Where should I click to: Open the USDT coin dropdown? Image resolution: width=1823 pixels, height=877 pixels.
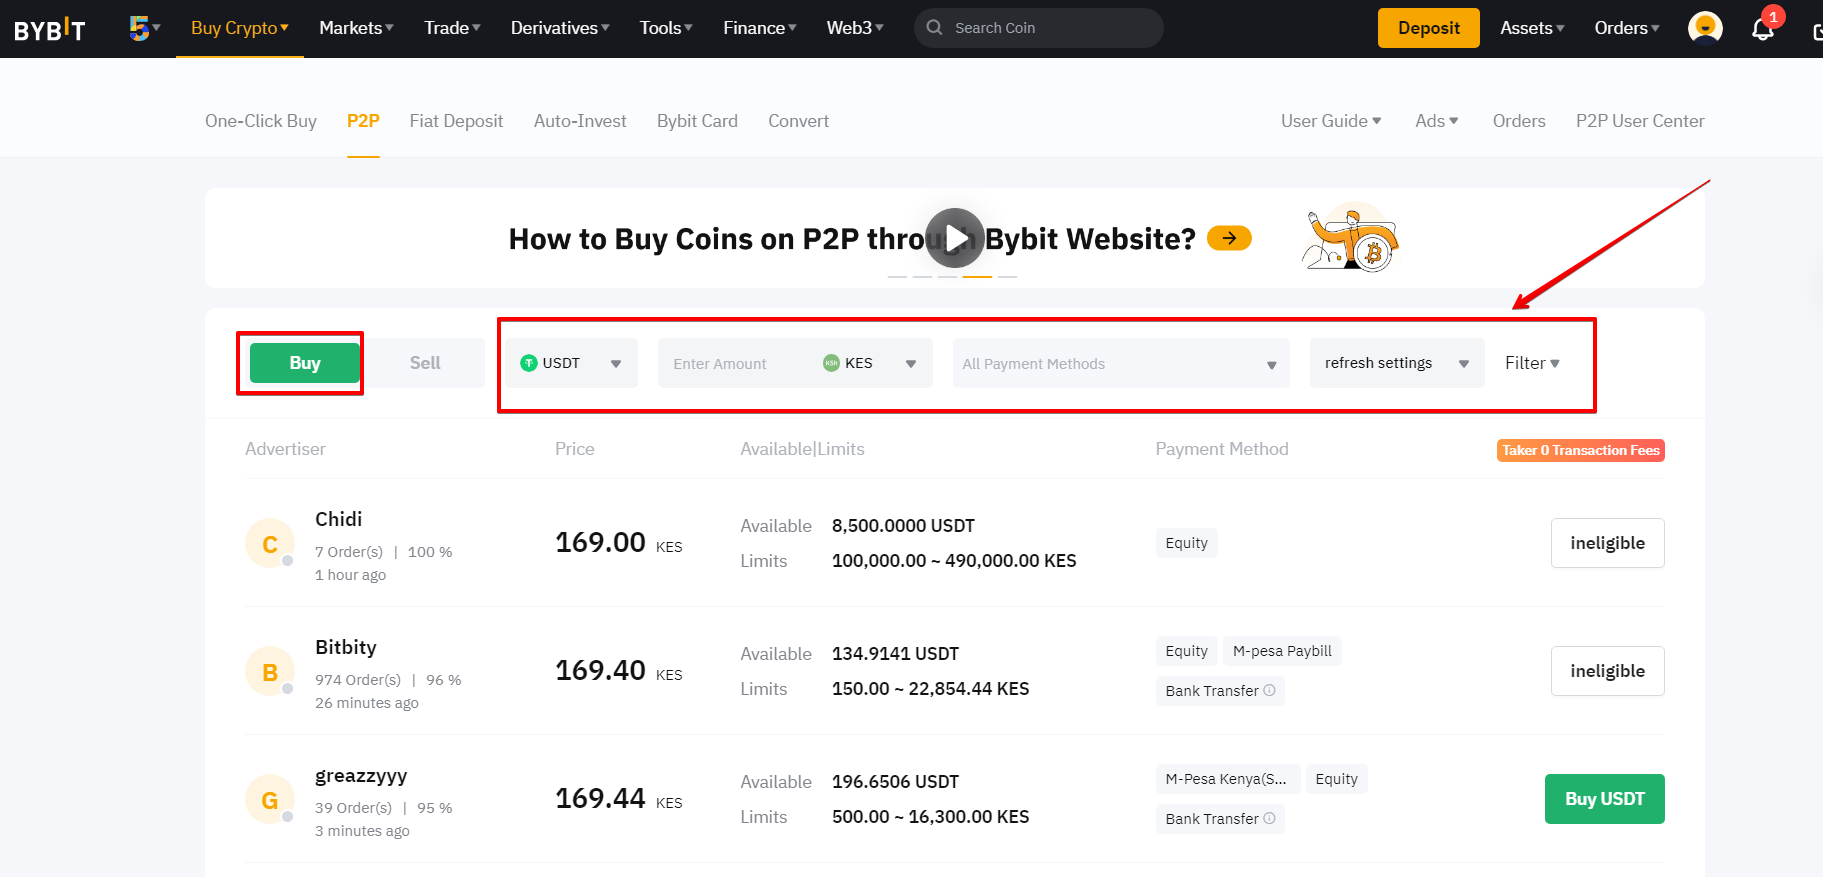coord(571,363)
